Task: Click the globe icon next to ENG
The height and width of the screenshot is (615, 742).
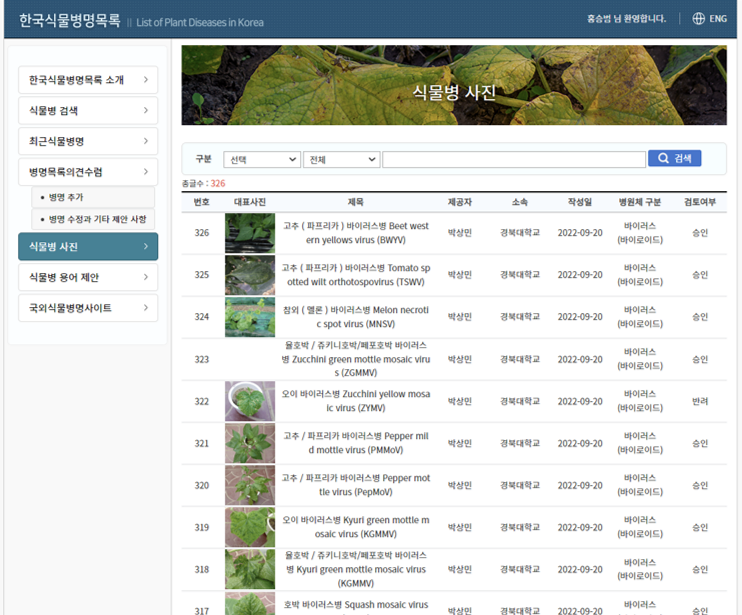Action: [698, 18]
